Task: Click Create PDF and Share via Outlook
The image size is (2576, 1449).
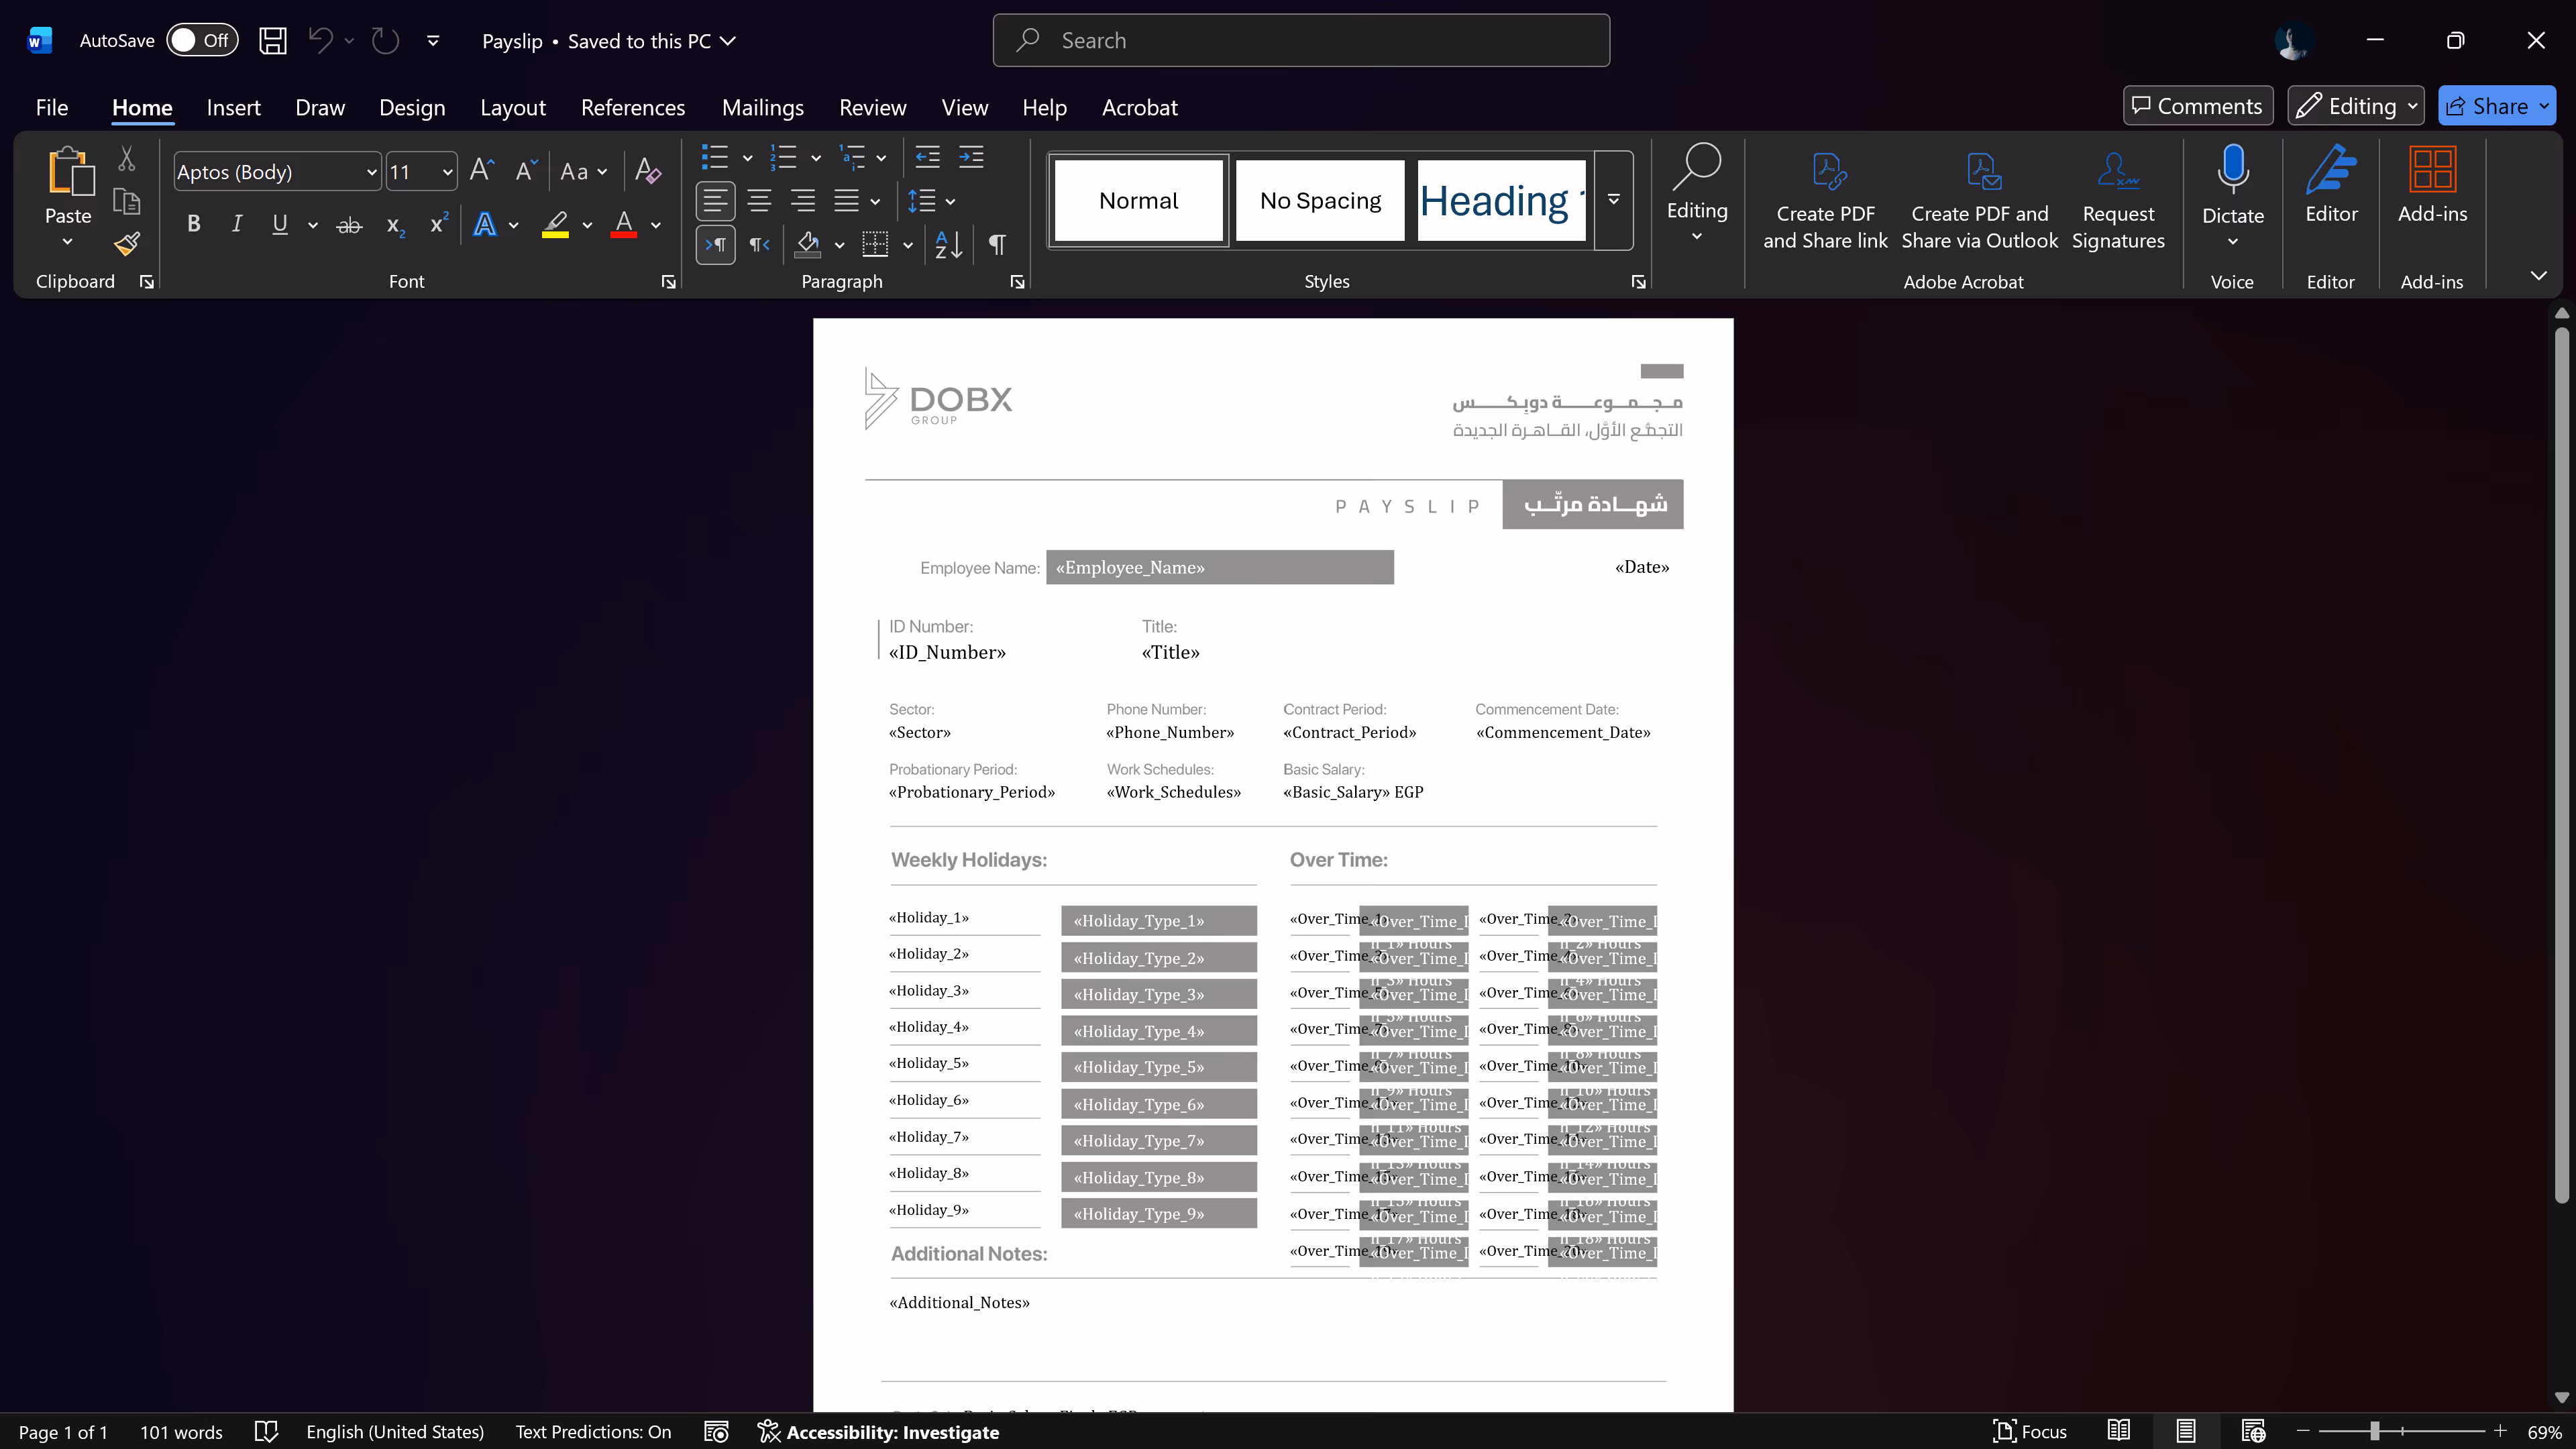Action: pos(1980,200)
